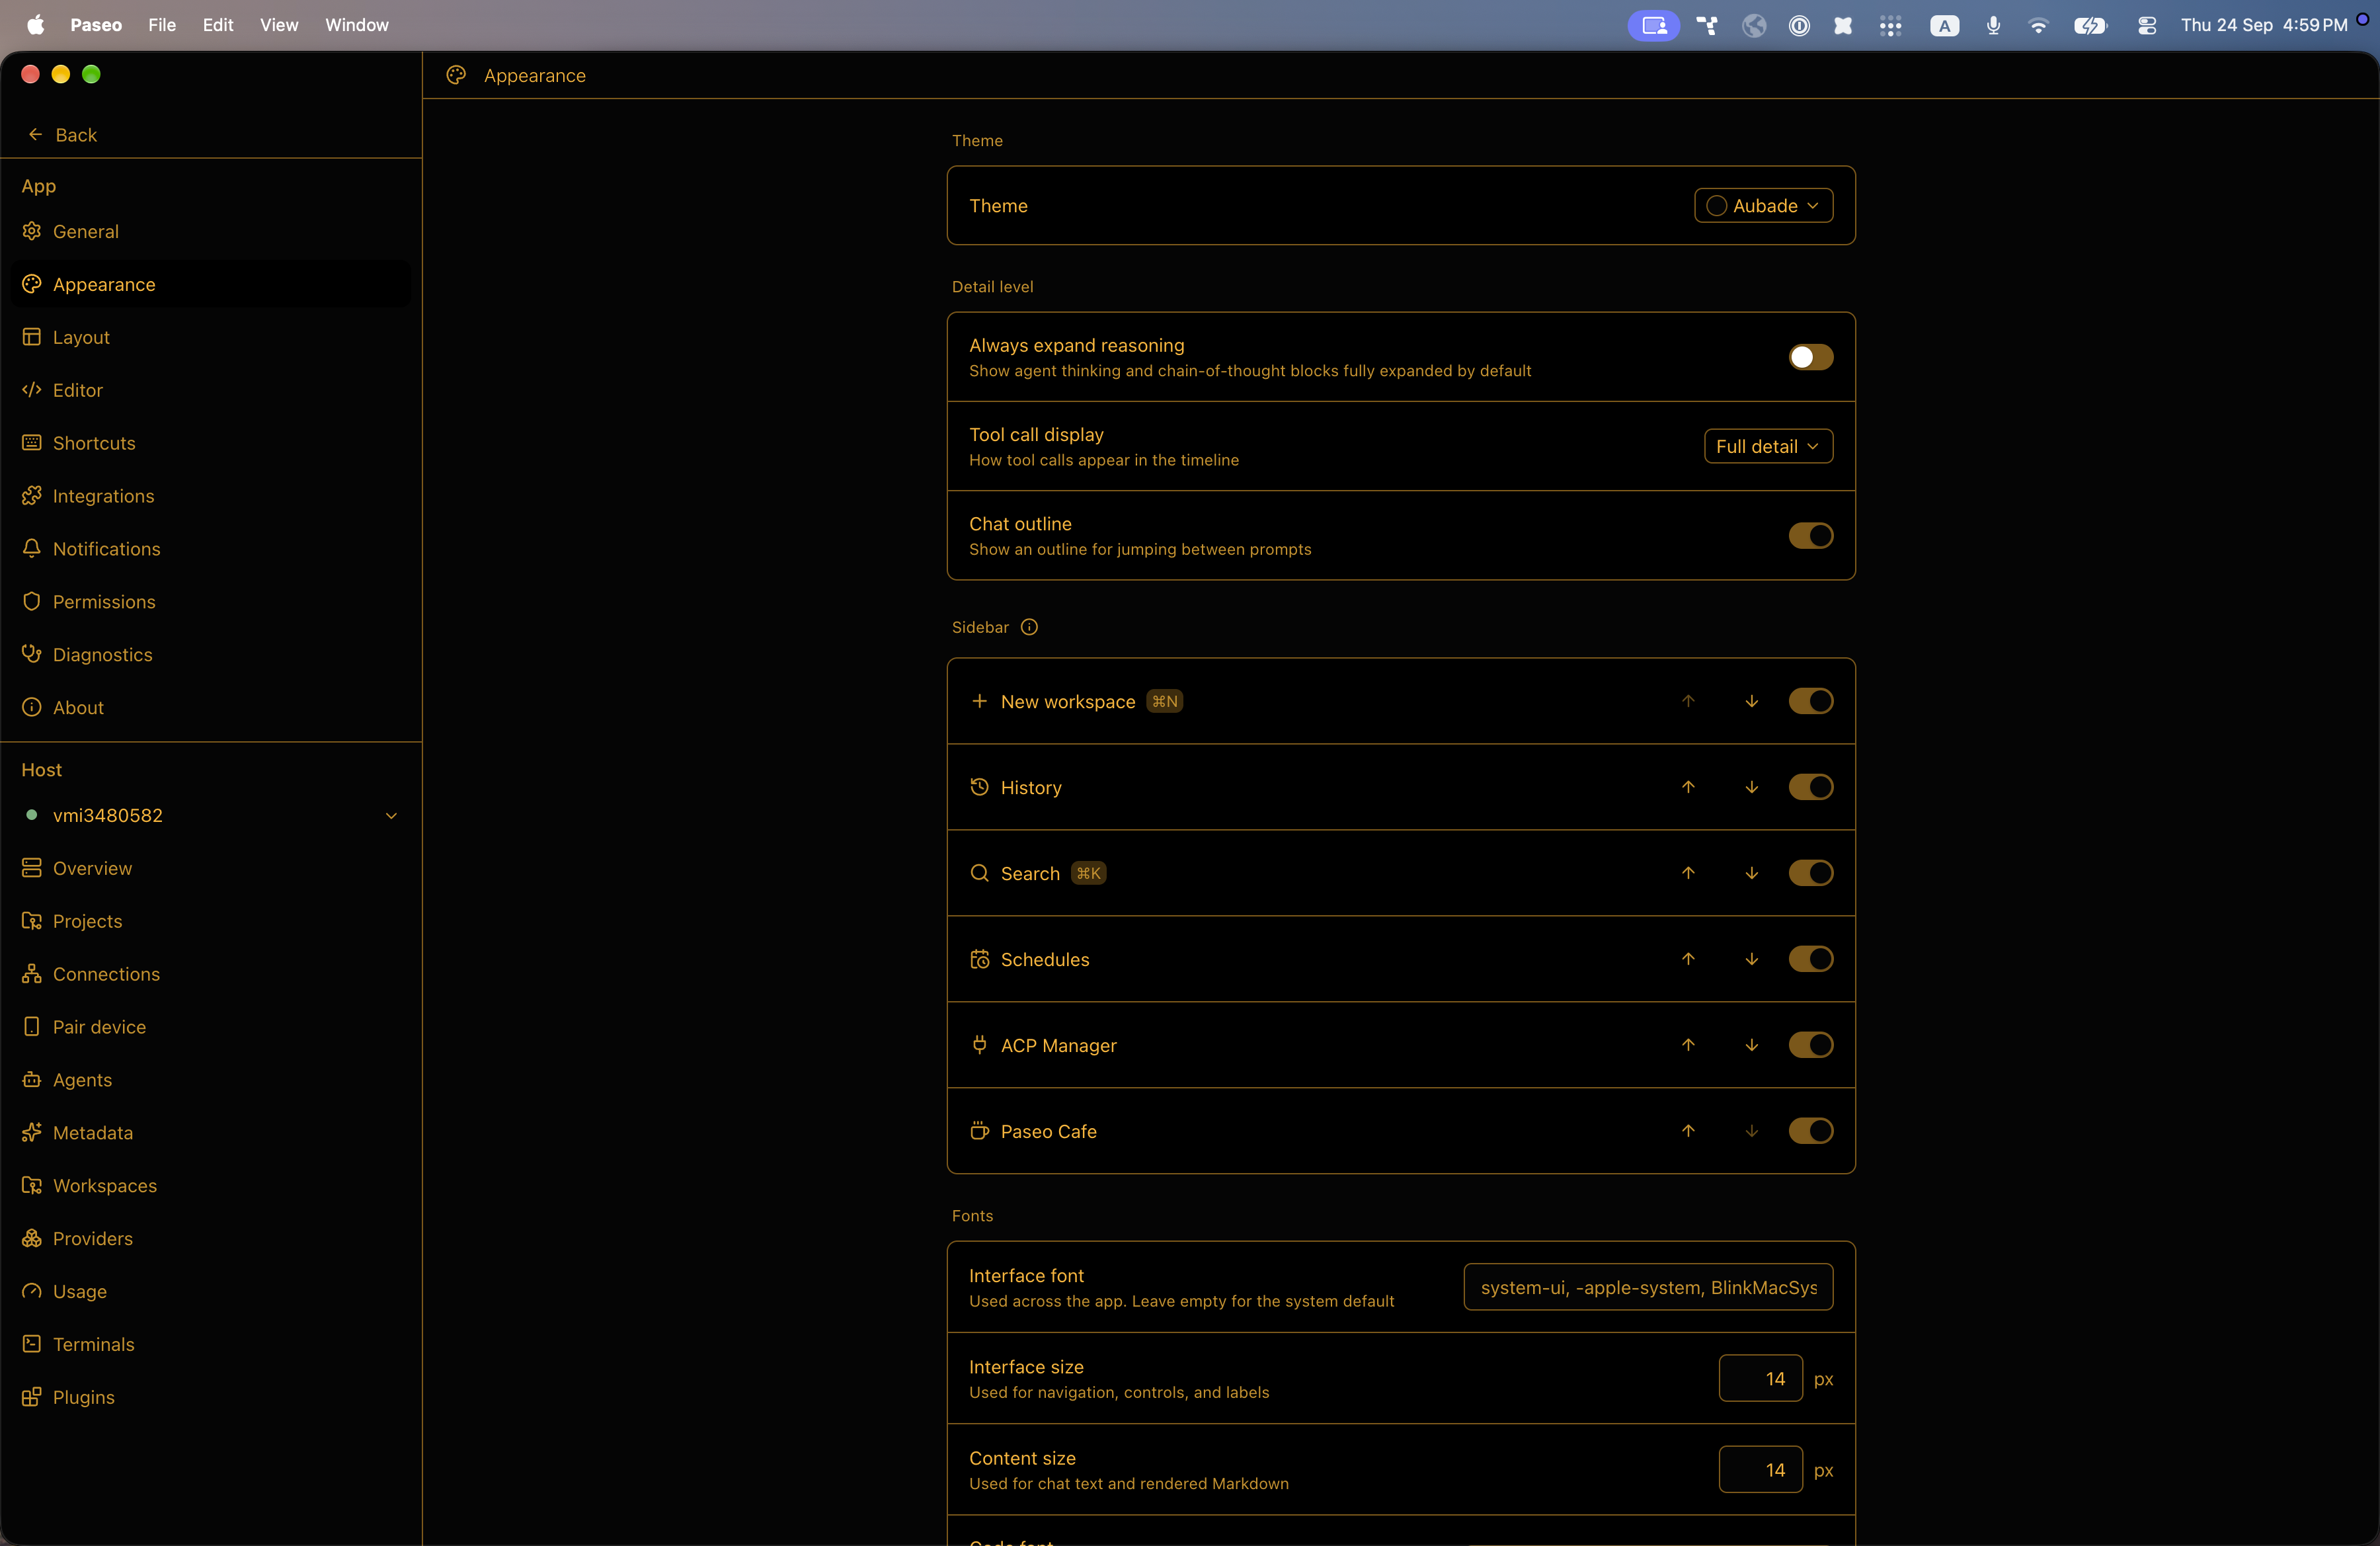This screenshot has width=2380, height=1546.
Task: Click the Agents robot icon
Action: click(x=32, y=1080)
